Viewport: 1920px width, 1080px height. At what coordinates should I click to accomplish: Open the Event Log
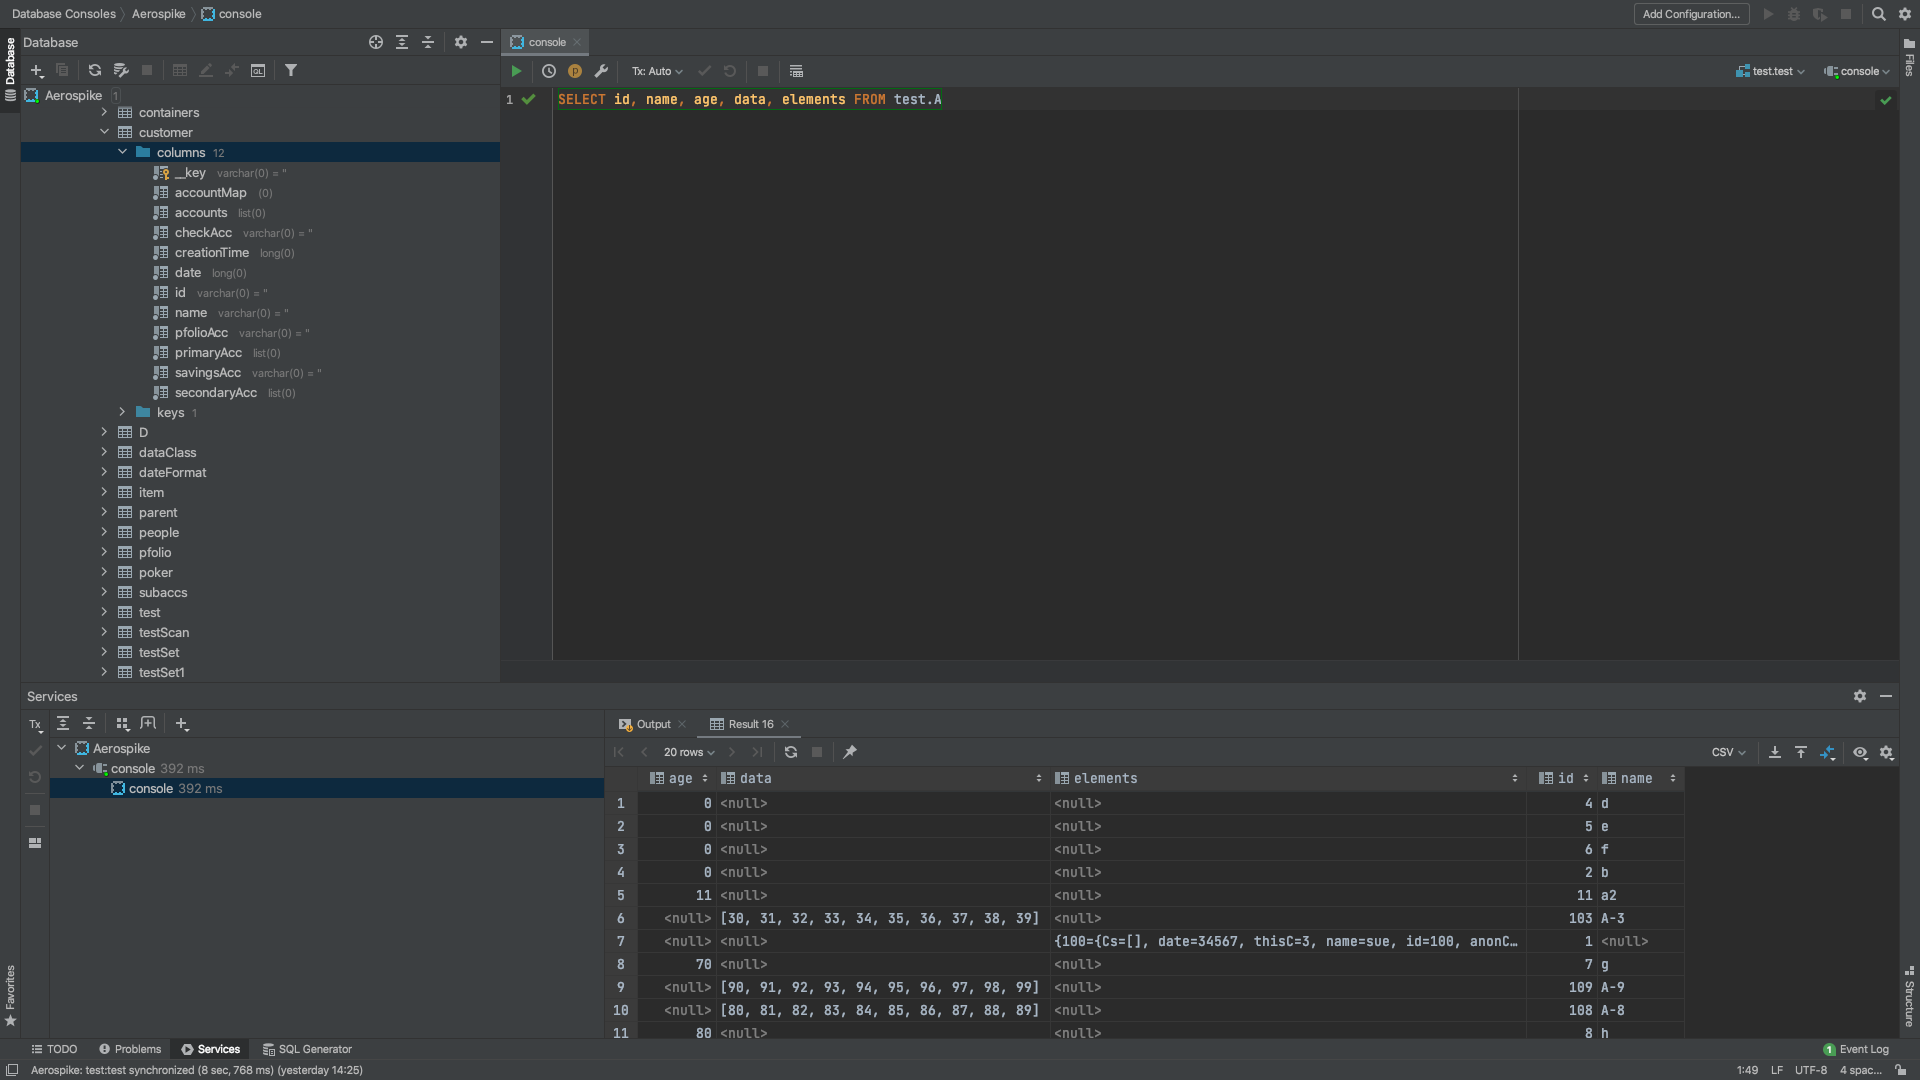click(x=1856, y=1049)
